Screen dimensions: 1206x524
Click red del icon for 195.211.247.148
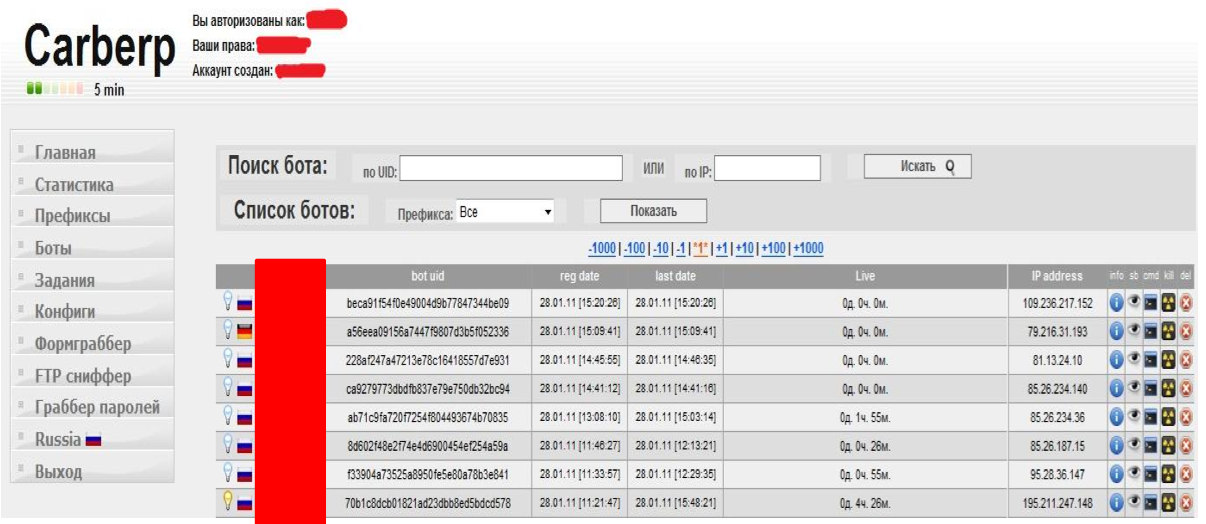click(x=1186, y=502)
